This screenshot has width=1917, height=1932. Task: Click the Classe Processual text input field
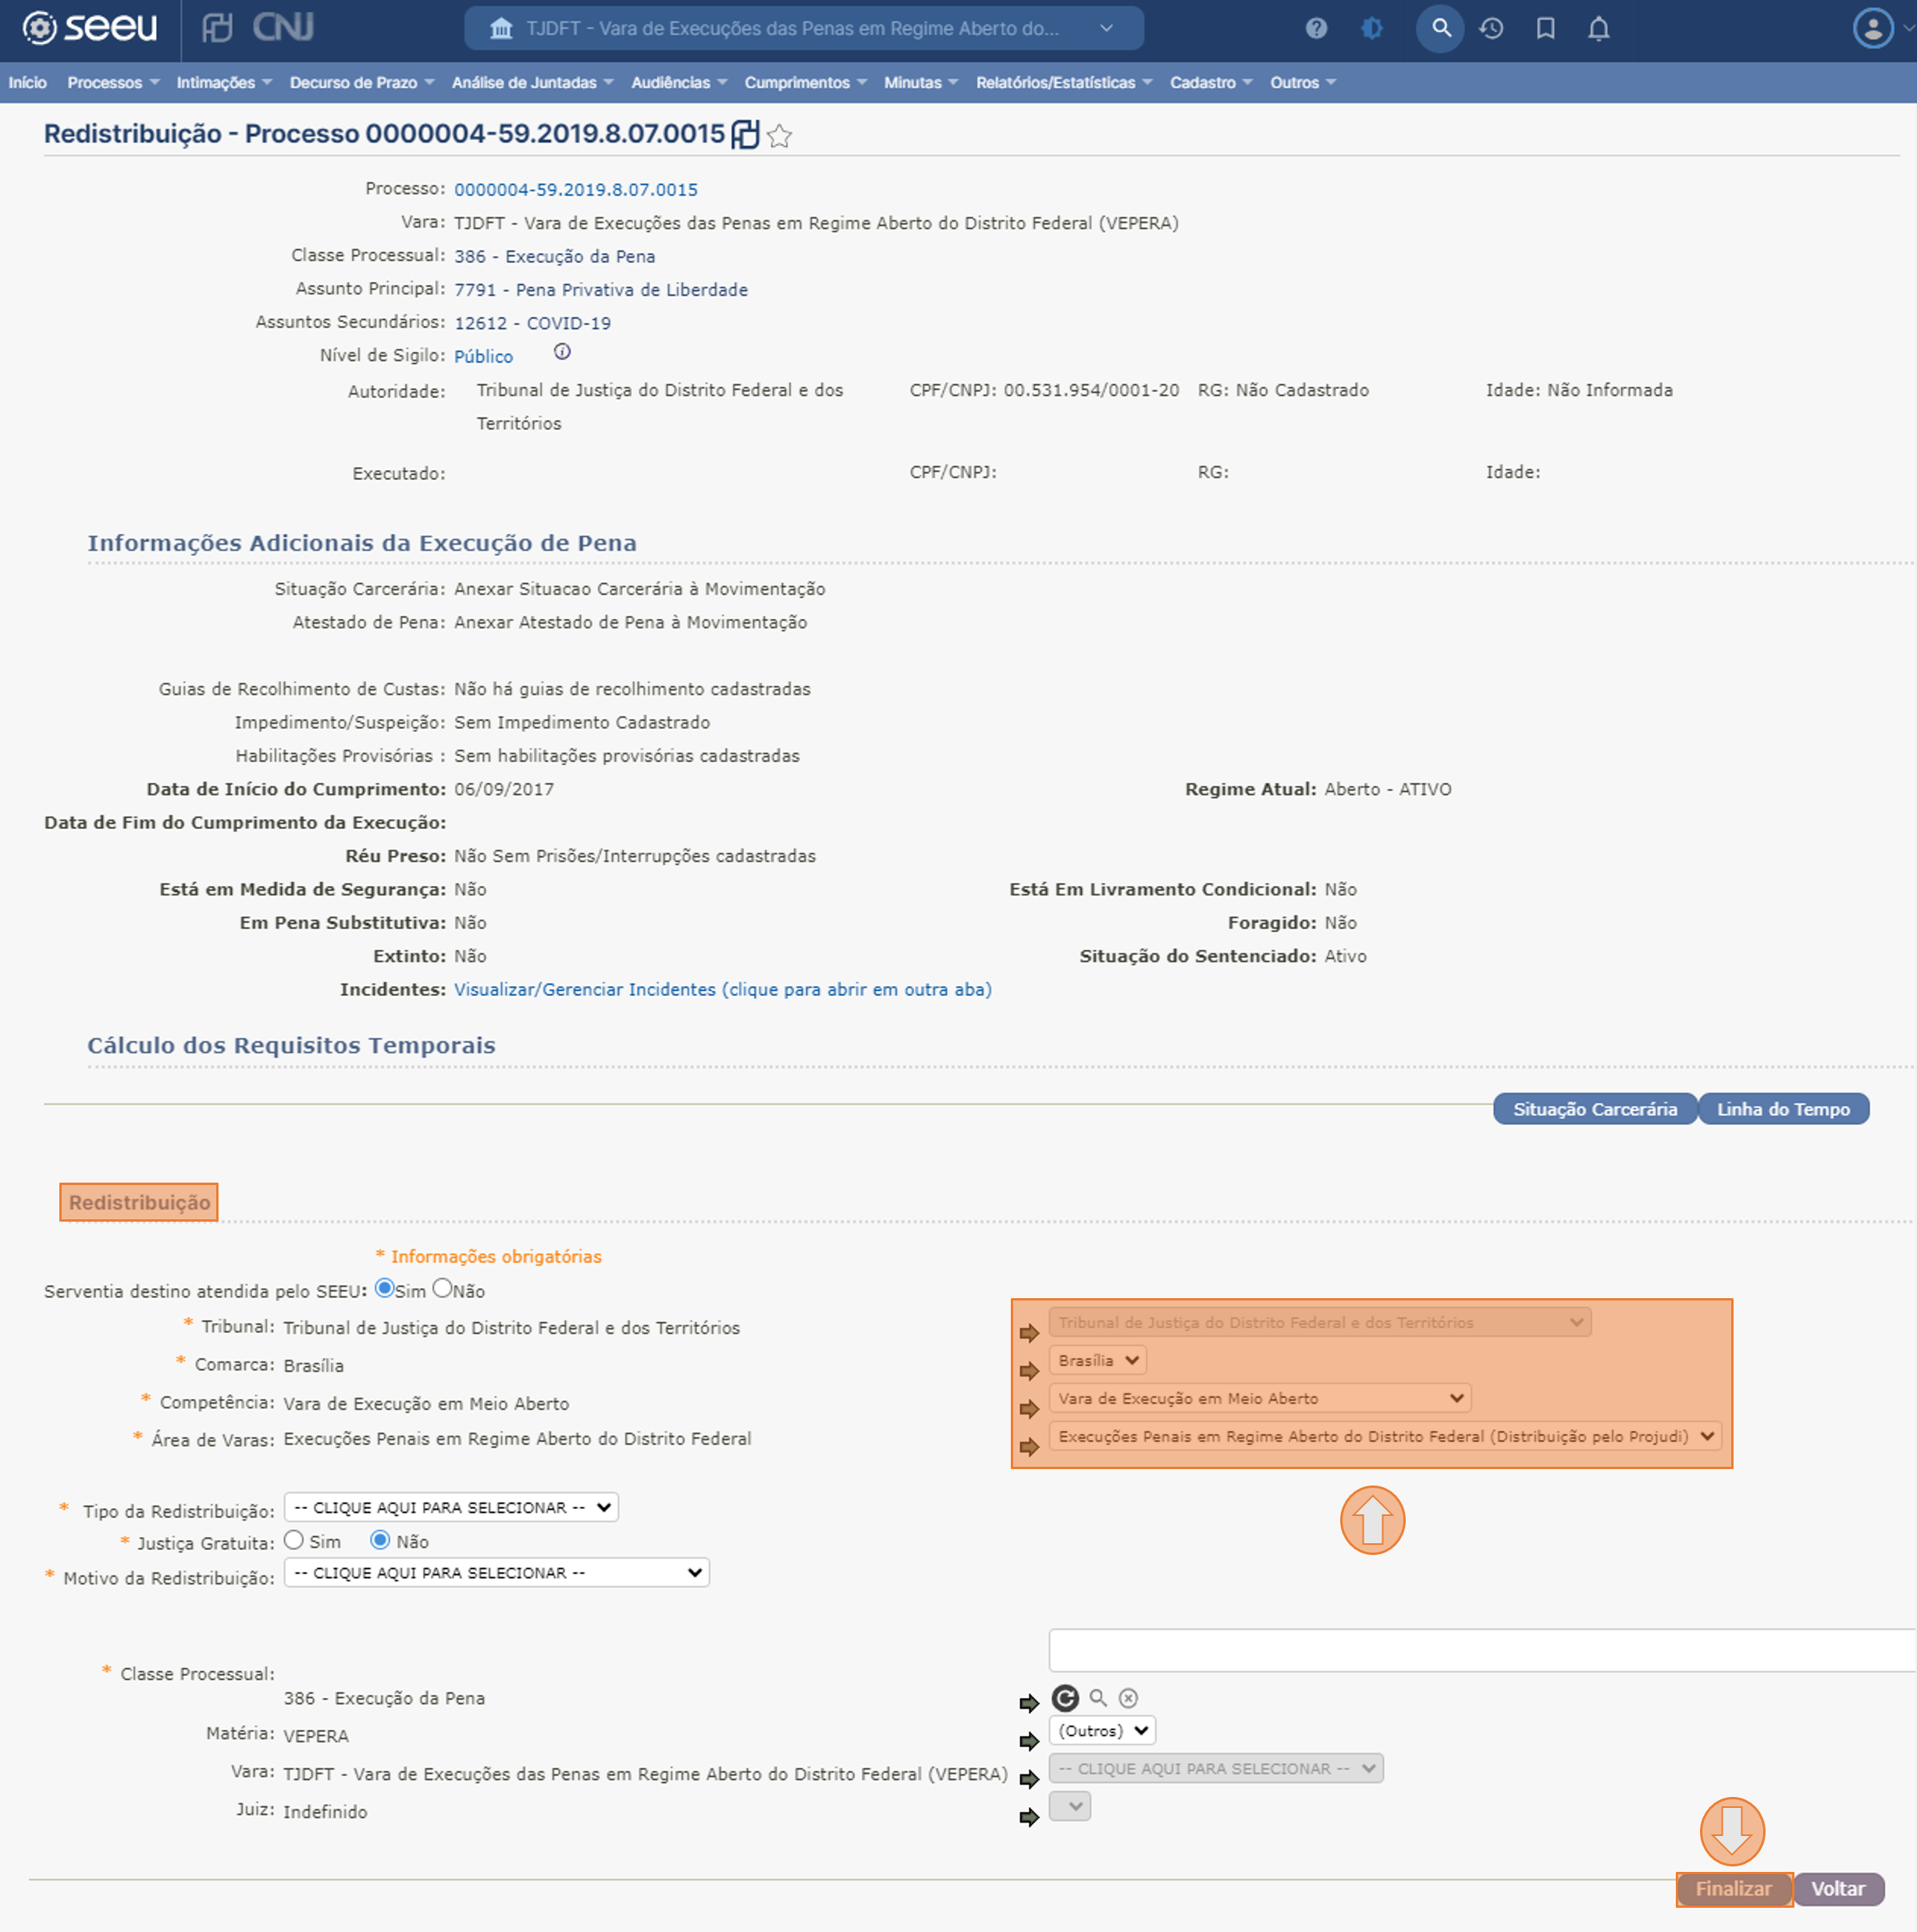pyautogui.click(x=1482, y=1649)
